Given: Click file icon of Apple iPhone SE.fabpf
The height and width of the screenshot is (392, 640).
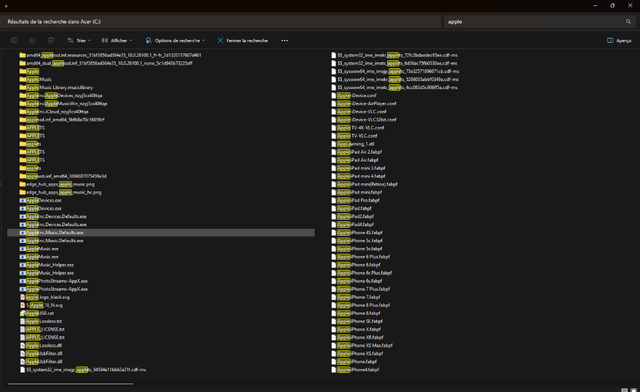Looking at the screenshot, I should tap(334, 321).
